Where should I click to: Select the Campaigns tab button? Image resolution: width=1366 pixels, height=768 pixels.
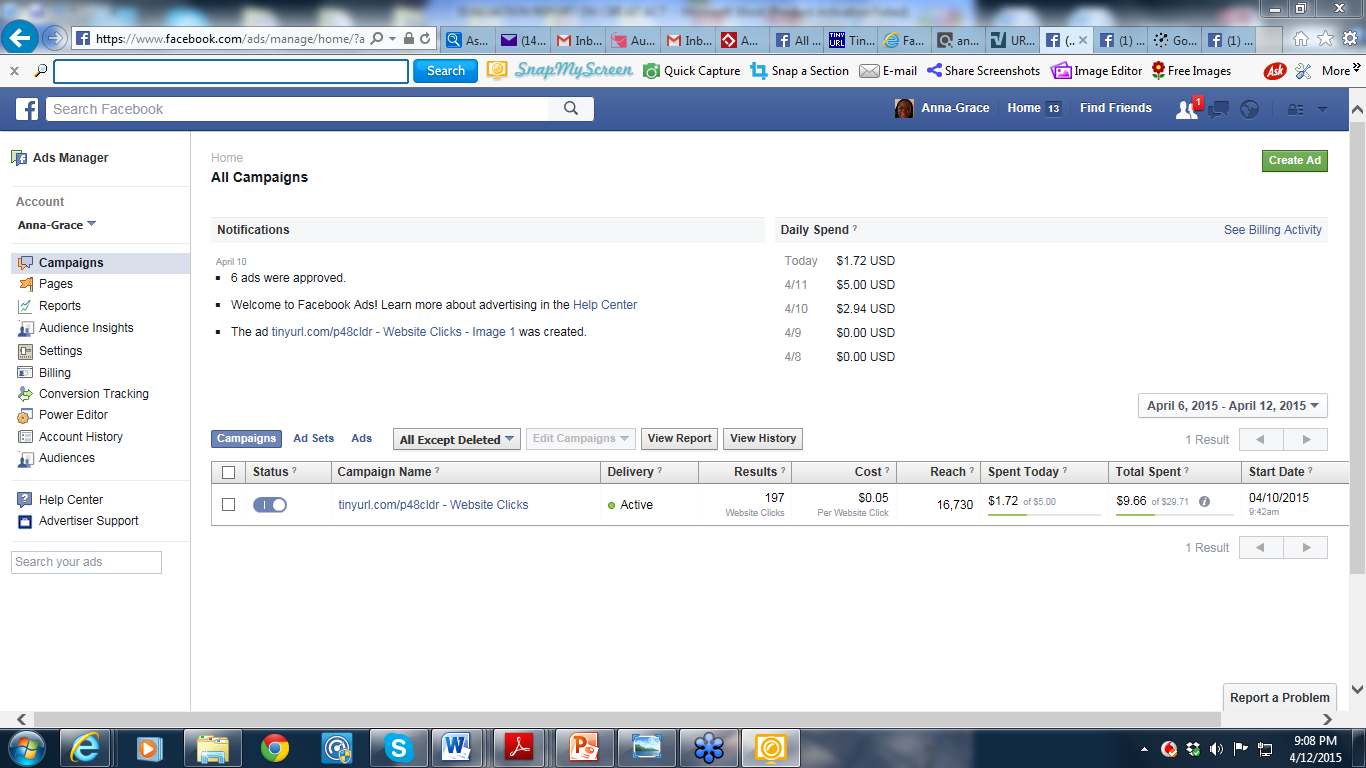246,439
